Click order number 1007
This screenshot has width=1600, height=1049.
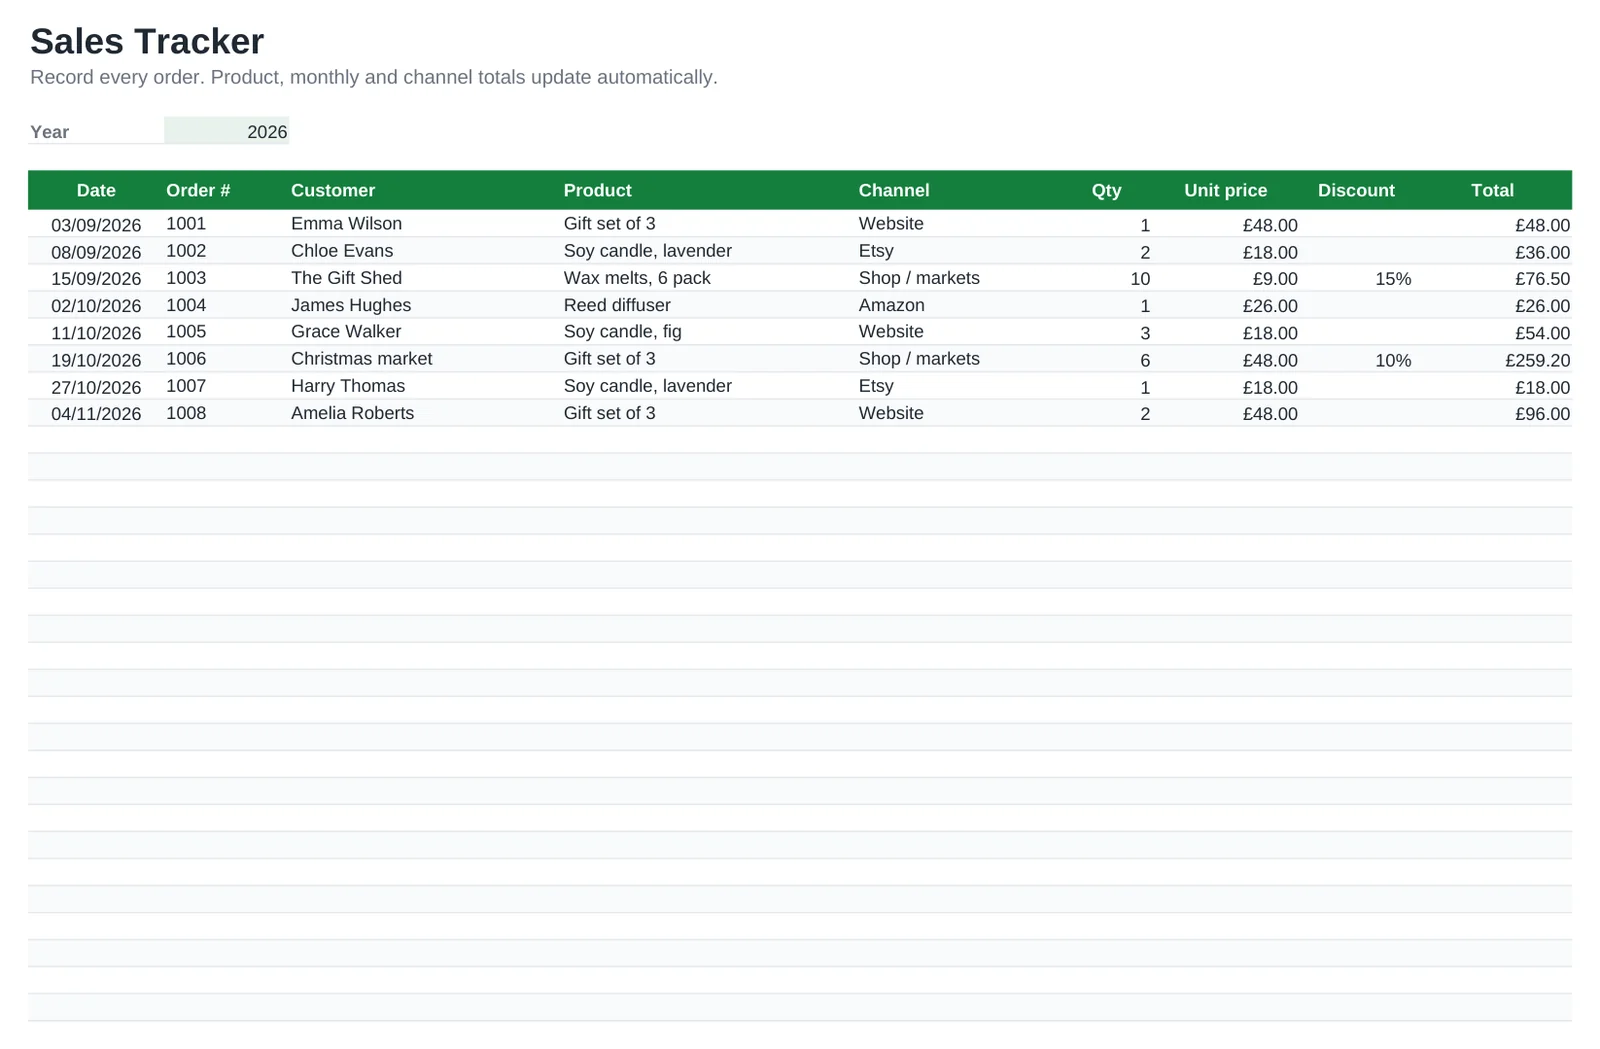tap(186, 386)
